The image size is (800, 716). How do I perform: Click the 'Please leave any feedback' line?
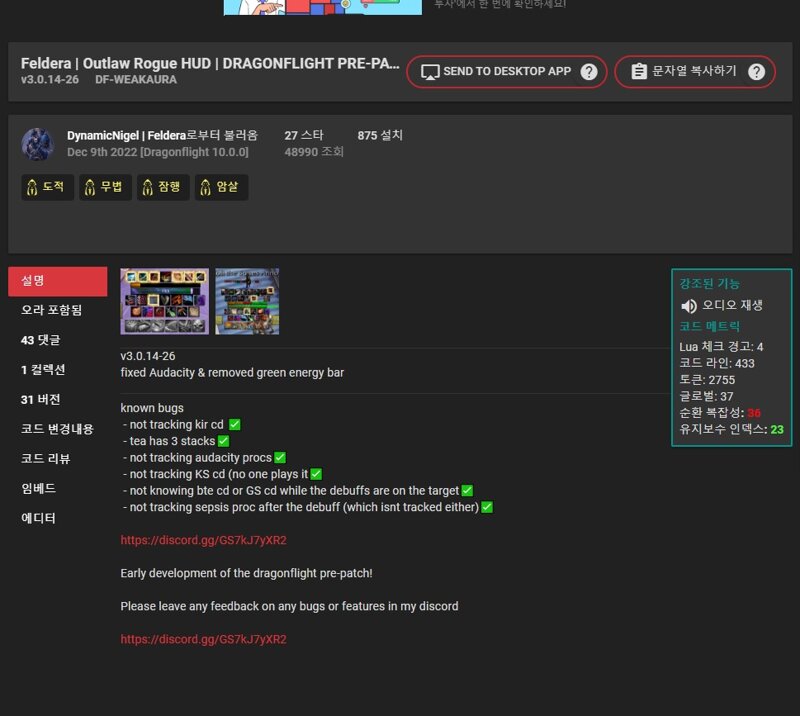coord(289,606)
